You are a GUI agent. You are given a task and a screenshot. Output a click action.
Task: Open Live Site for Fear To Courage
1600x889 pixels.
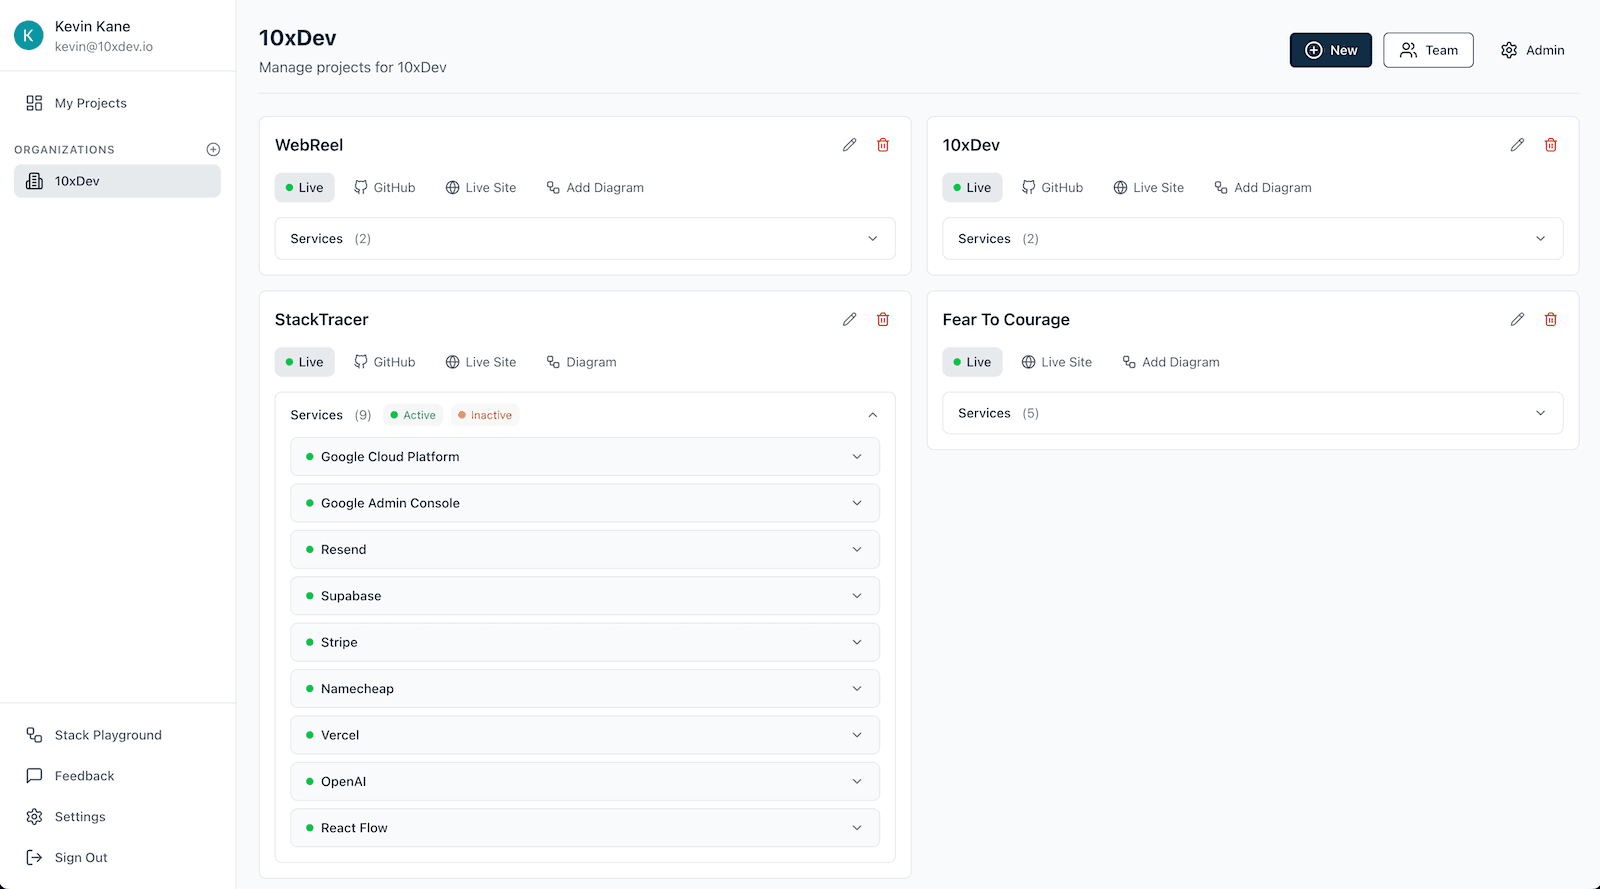[x=1057, y=362]
